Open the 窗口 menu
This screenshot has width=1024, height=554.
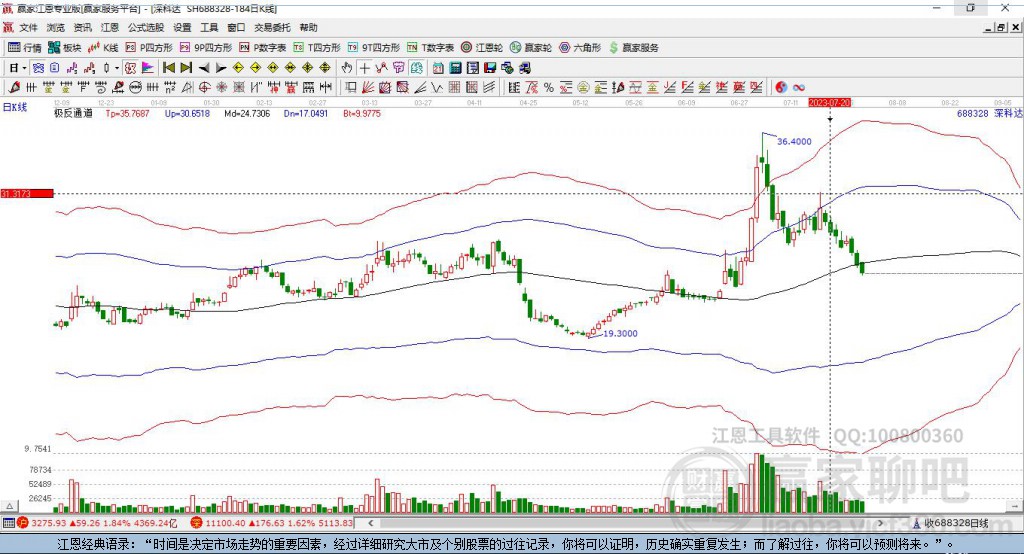click(236, 27)
